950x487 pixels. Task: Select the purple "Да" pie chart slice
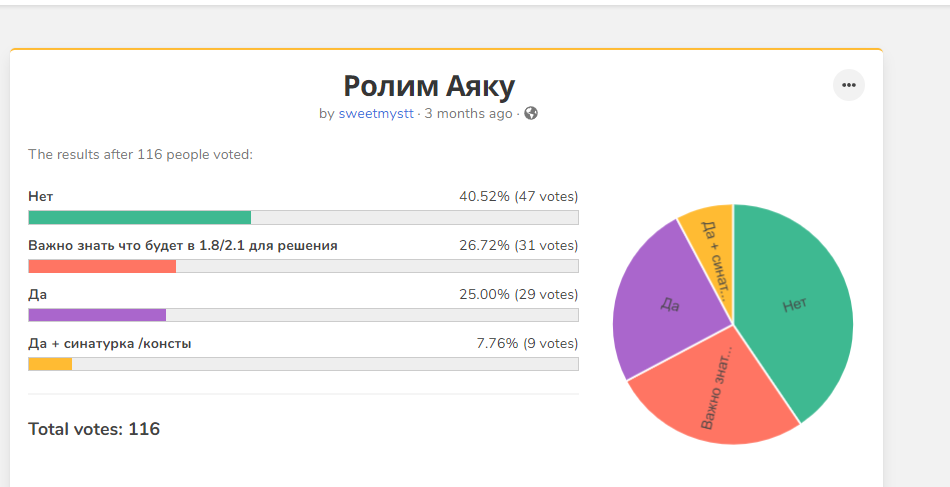(x=668, y=305)
